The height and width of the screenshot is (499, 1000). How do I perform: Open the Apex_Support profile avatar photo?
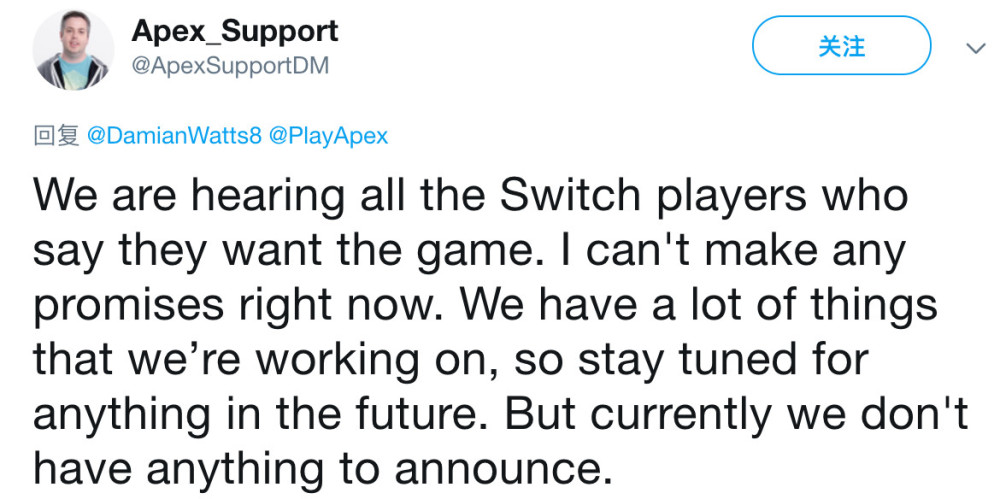click(x=73, y=49)
